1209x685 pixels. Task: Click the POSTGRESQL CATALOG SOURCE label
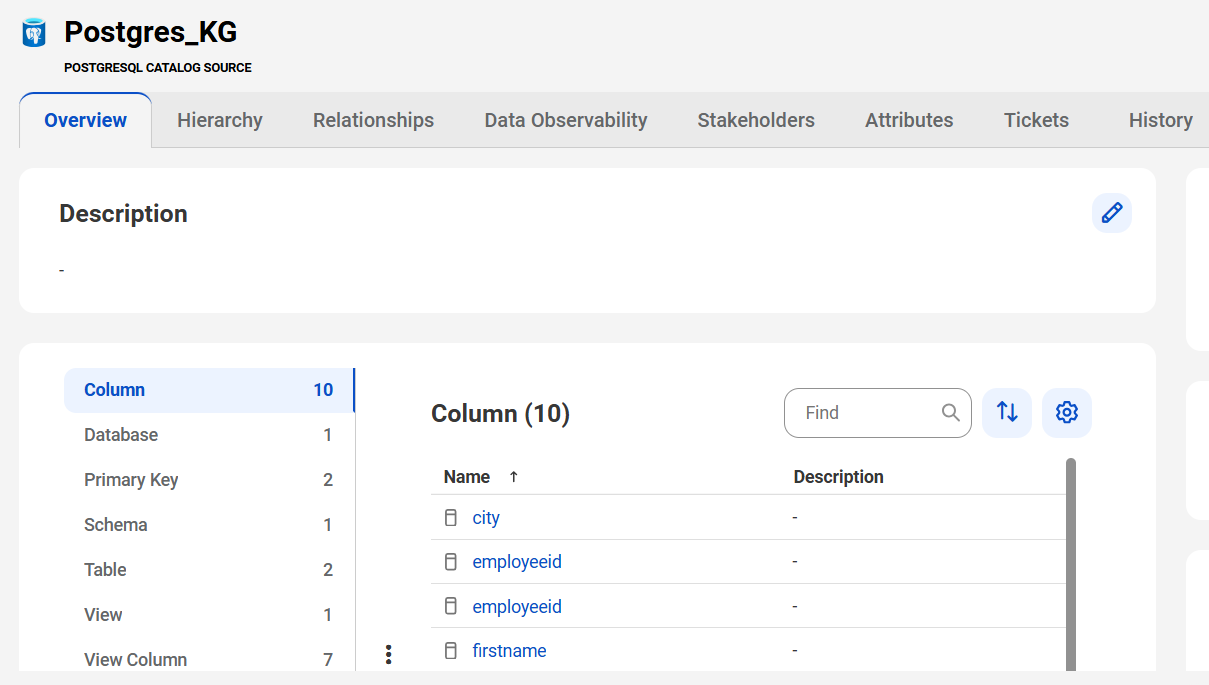[158, 68]
